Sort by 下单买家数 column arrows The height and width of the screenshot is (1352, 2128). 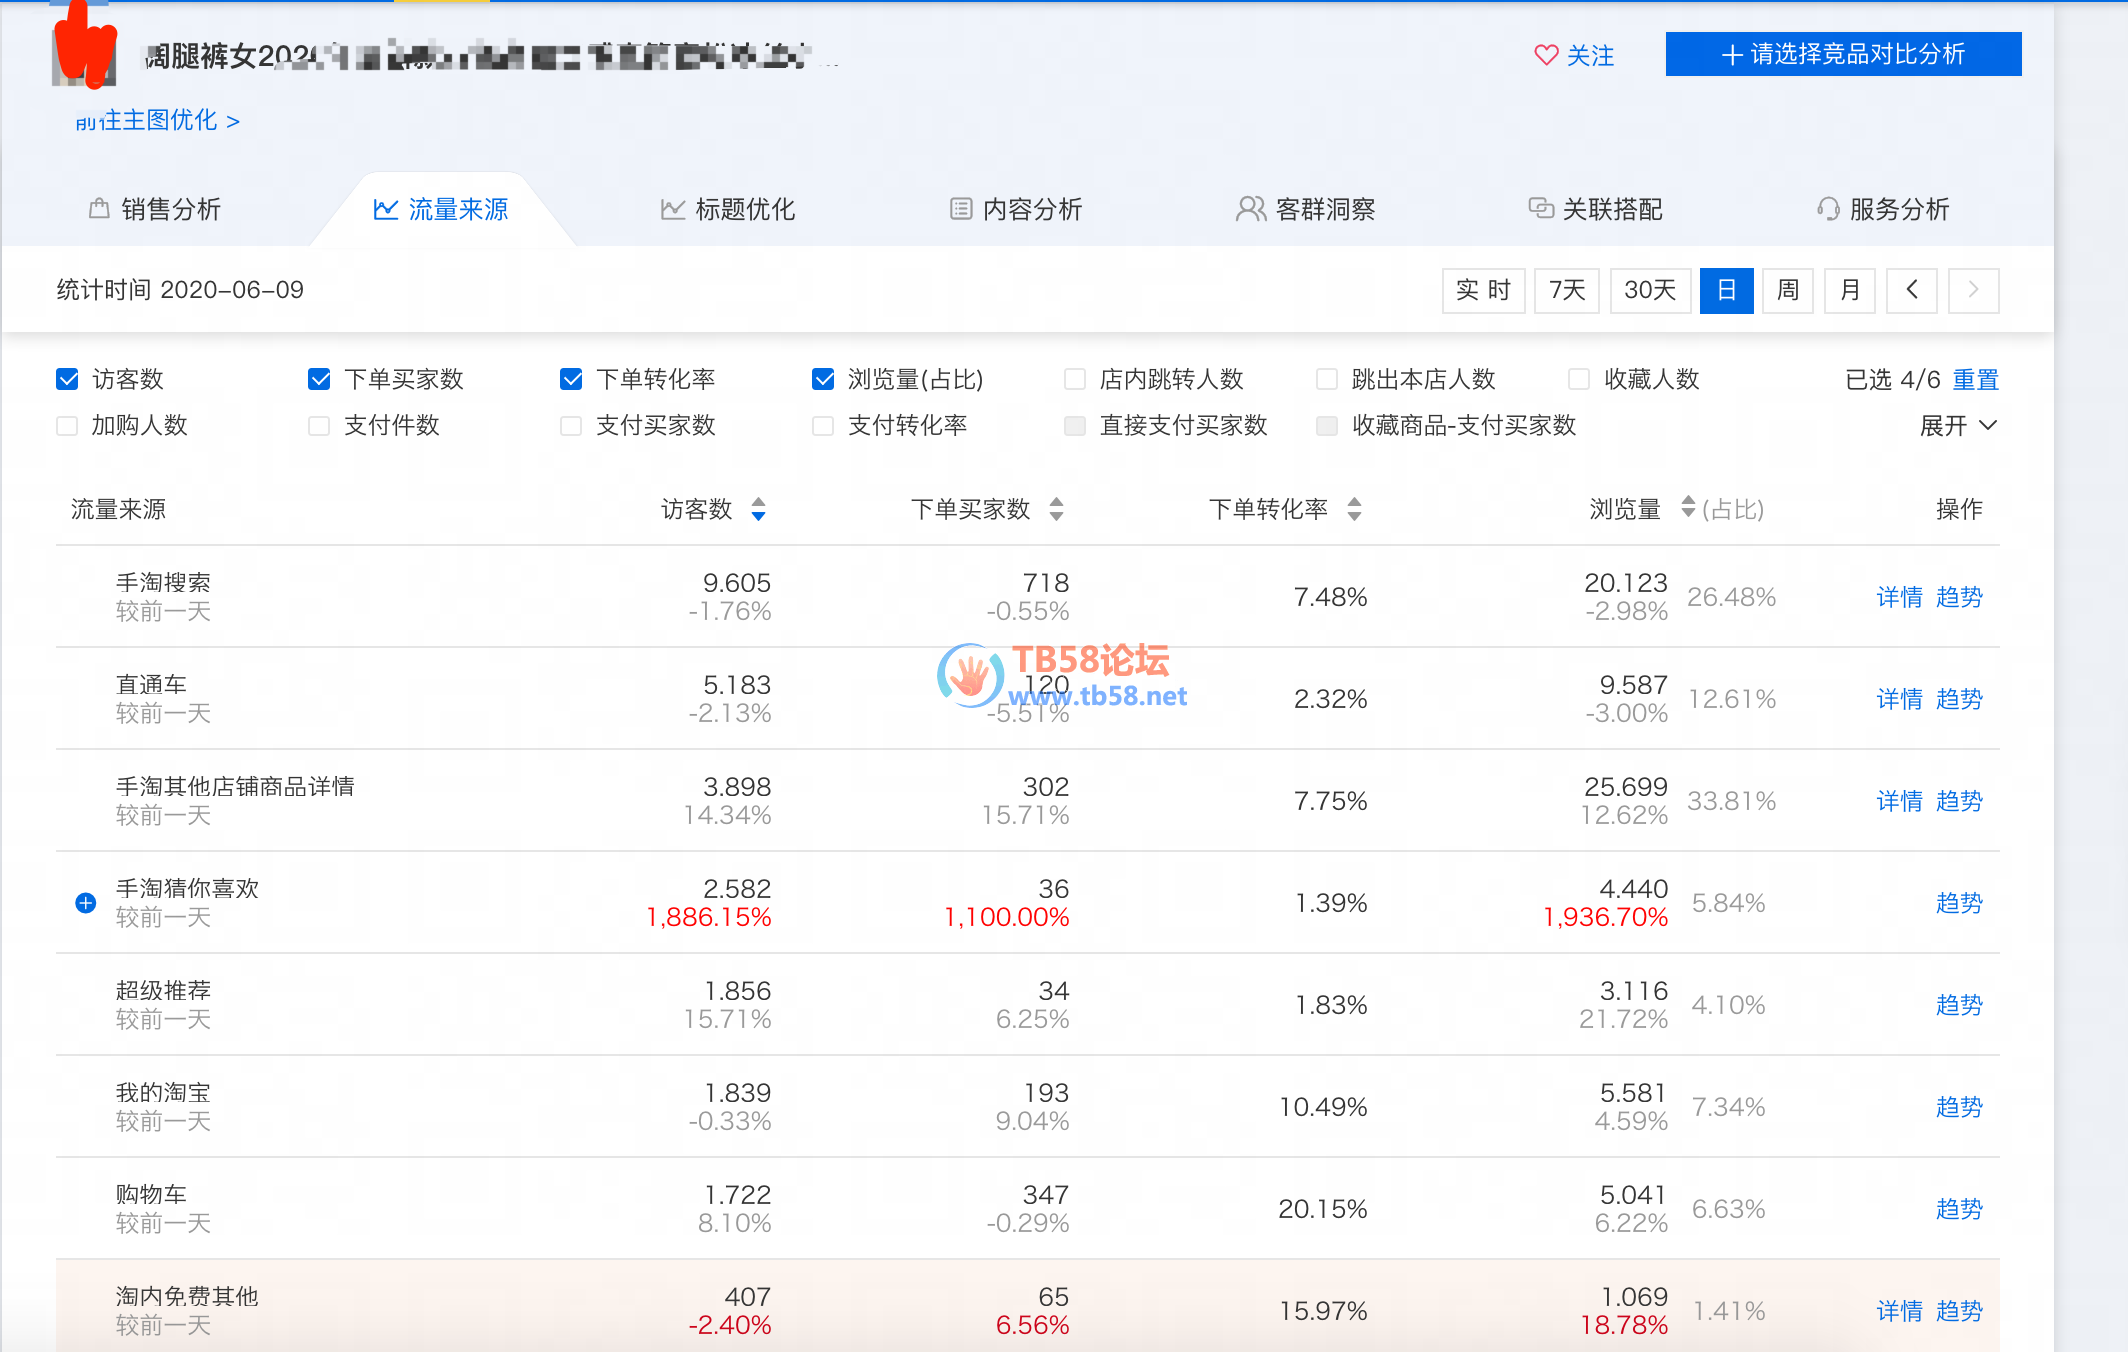1056,509
